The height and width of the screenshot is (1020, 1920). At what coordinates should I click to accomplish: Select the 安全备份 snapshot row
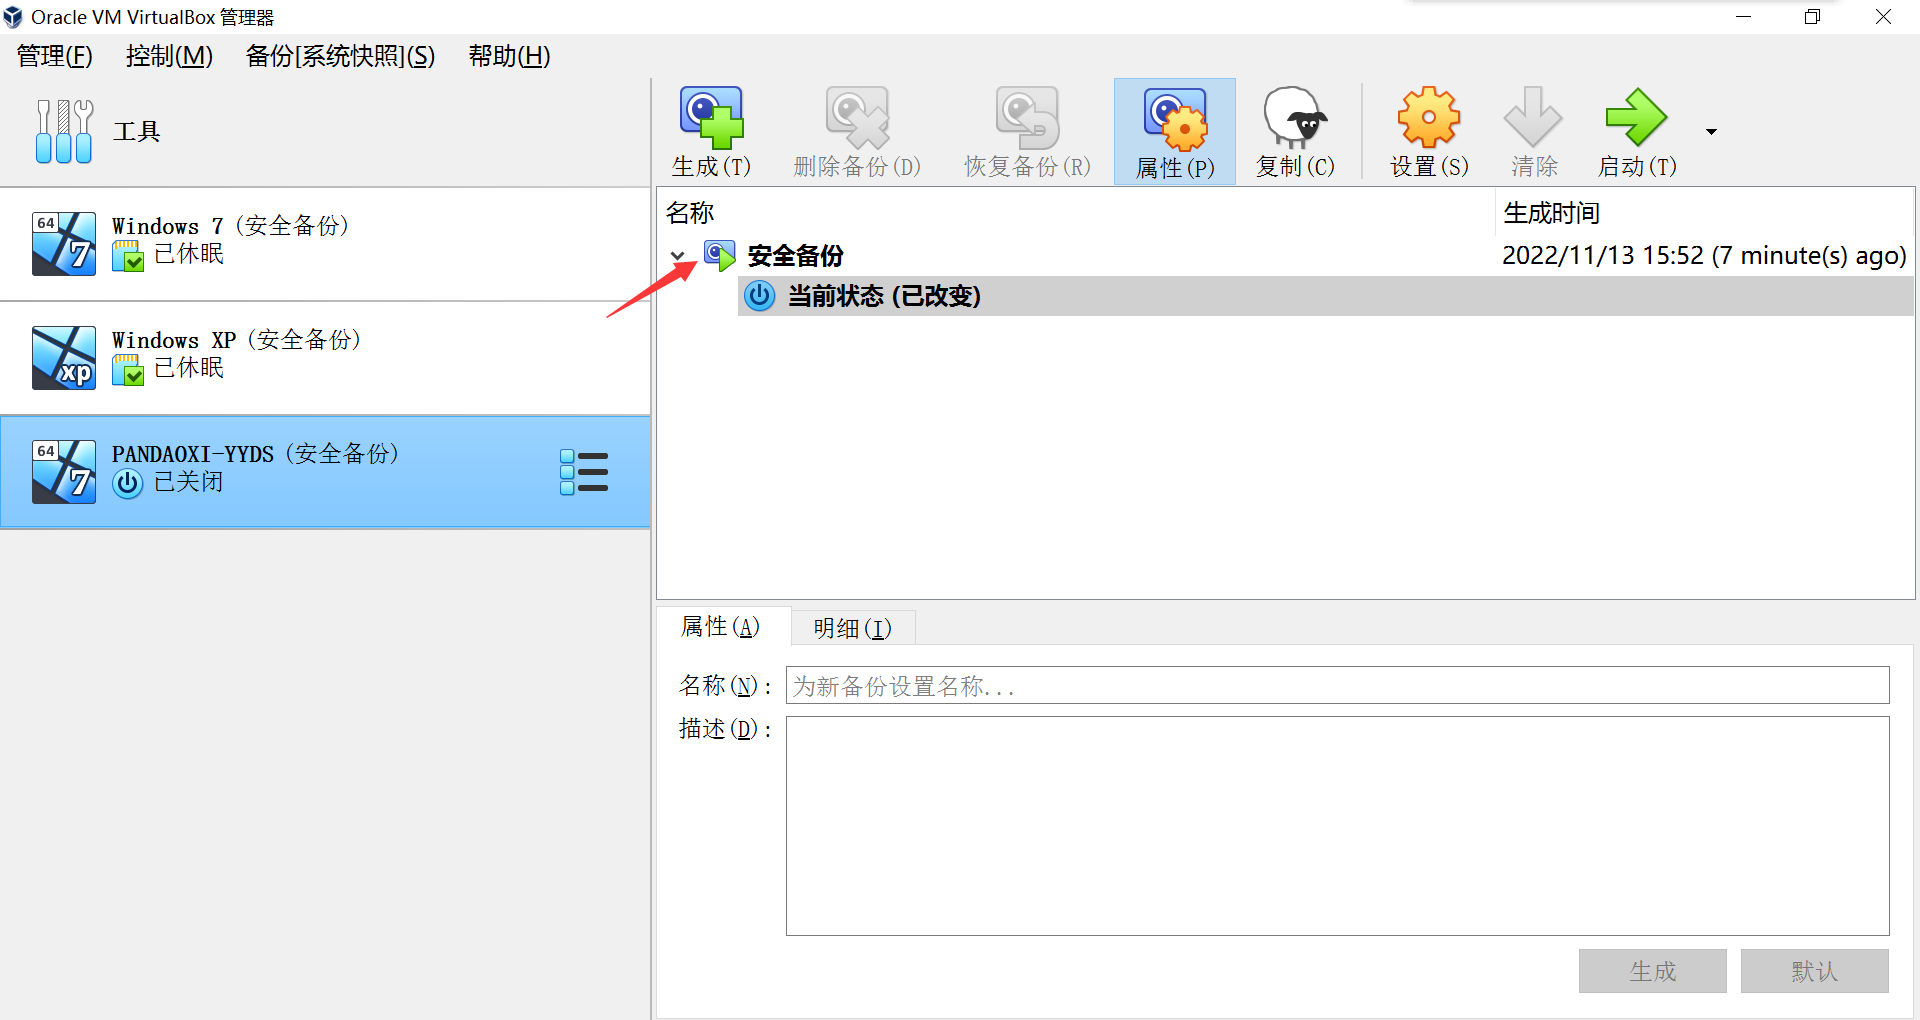point(1286,256)
